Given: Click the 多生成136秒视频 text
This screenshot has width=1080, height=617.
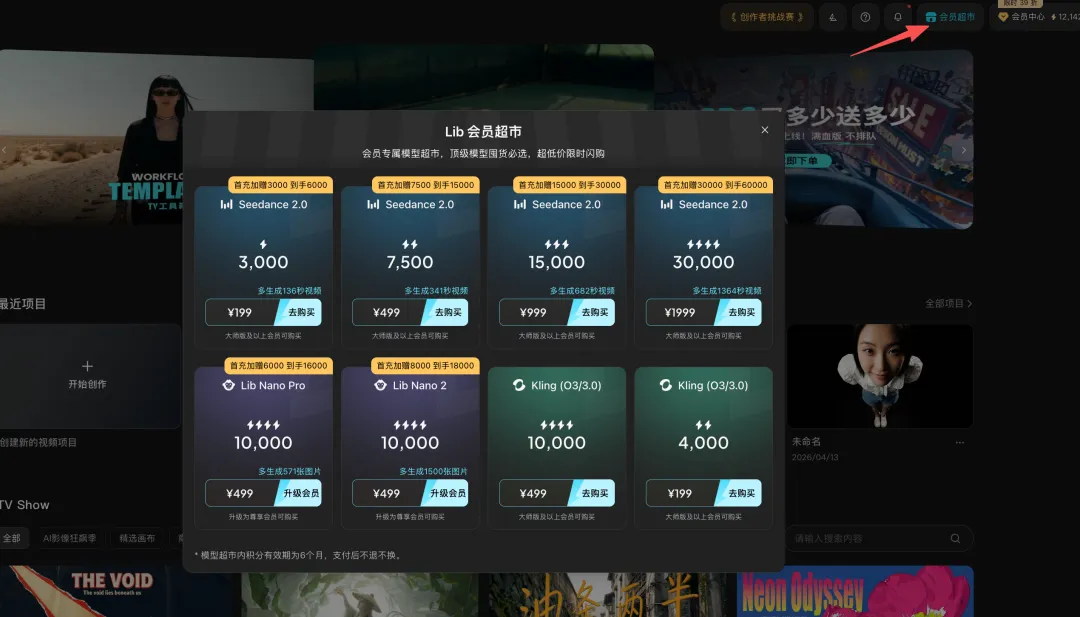Looking at the screenshot, I should click(289, 291).
